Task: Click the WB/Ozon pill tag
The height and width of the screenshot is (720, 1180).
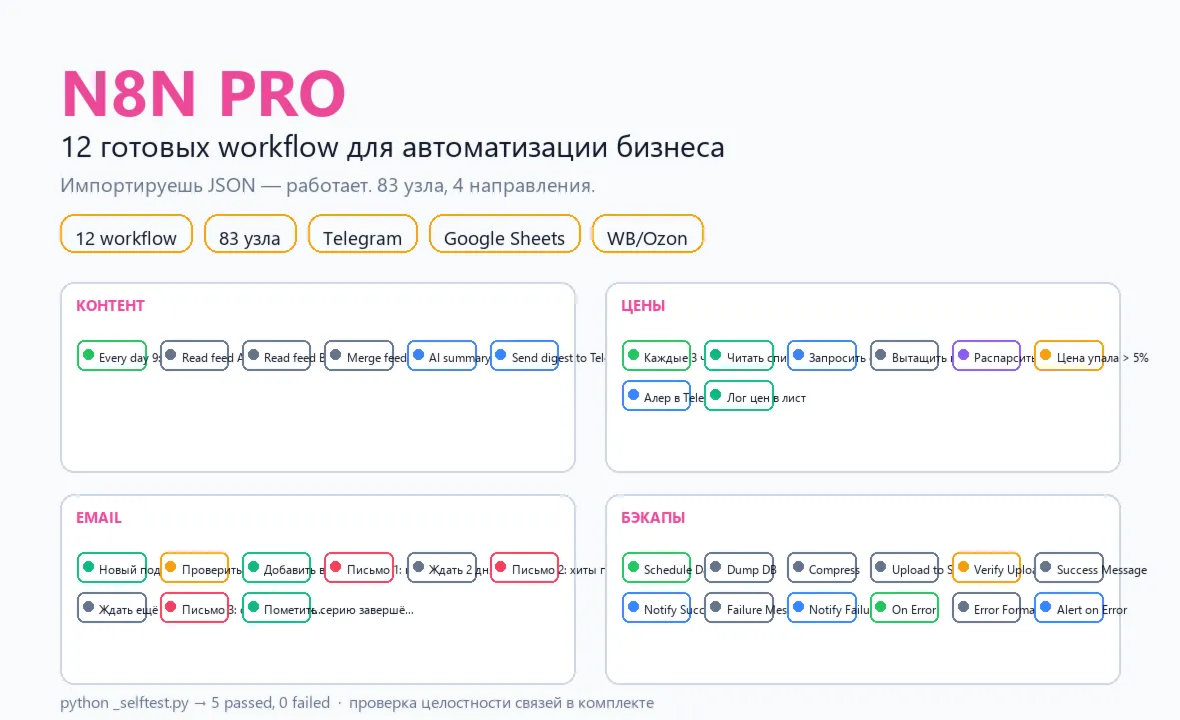Action: click(x=647, y=234)
